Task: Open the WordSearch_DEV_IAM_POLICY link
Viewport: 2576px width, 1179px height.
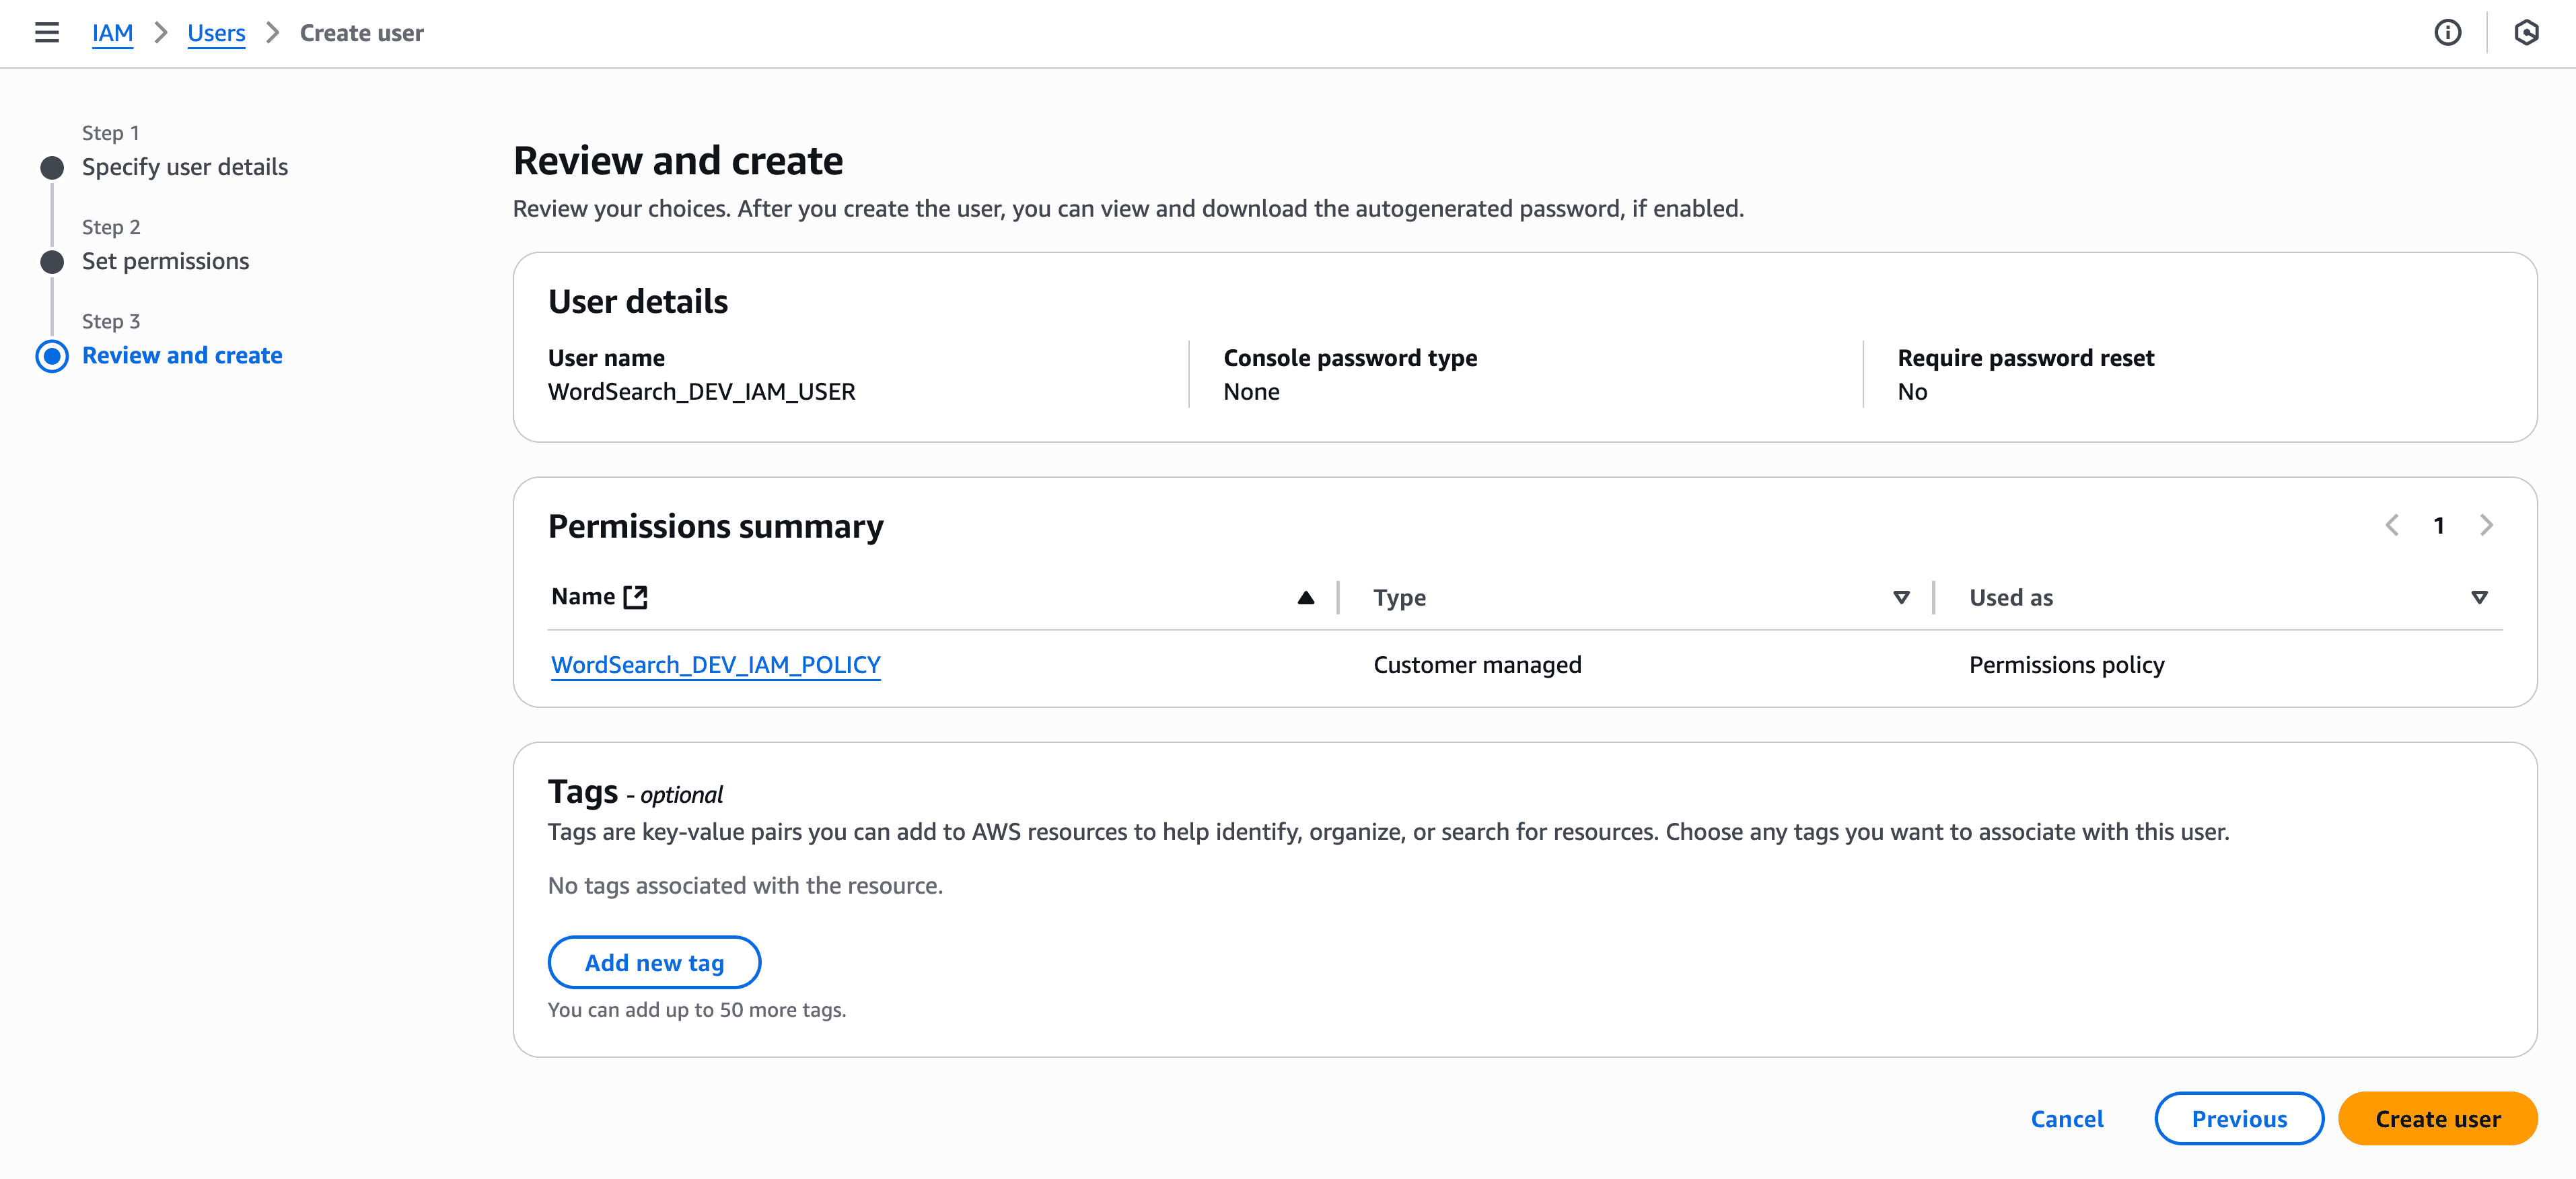Action: (715, 664)
